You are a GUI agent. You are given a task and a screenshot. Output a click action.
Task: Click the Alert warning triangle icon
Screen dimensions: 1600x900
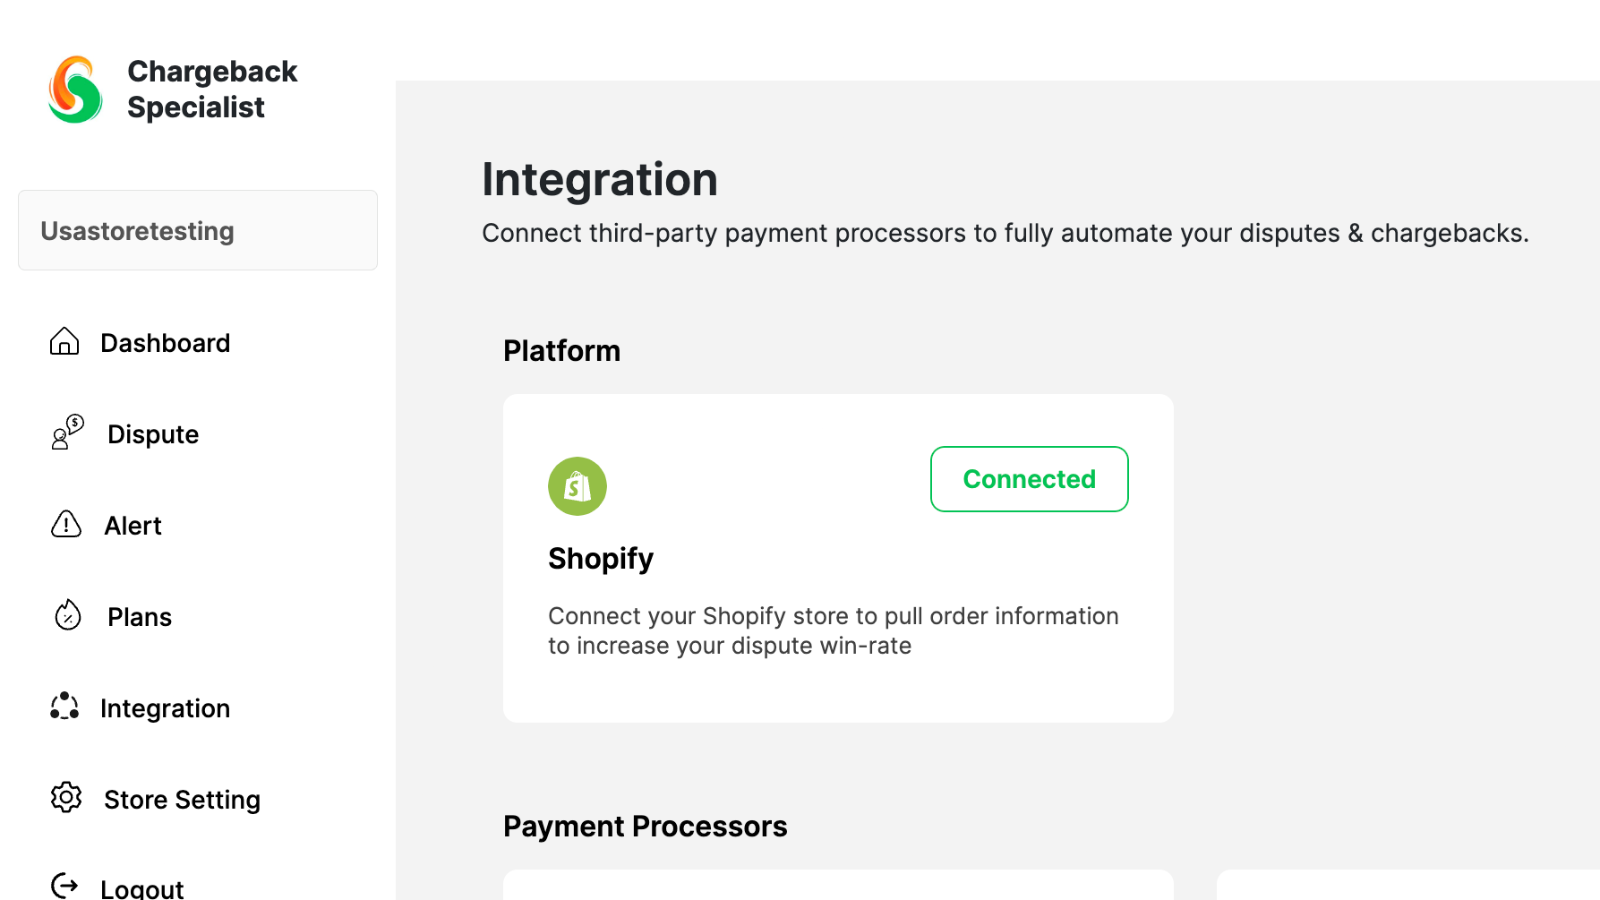[66, 524]
